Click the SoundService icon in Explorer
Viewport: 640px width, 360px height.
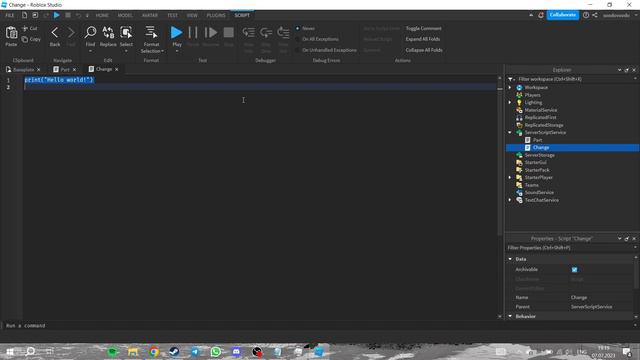click(519, 193)
